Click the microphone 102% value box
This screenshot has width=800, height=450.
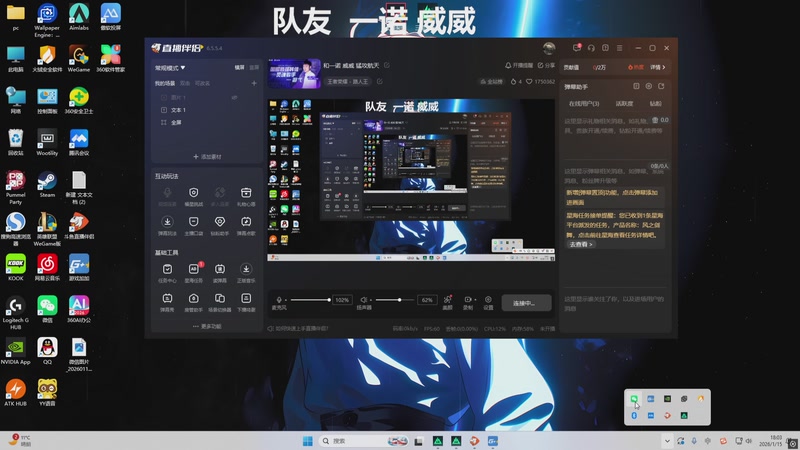pos(342,300)
